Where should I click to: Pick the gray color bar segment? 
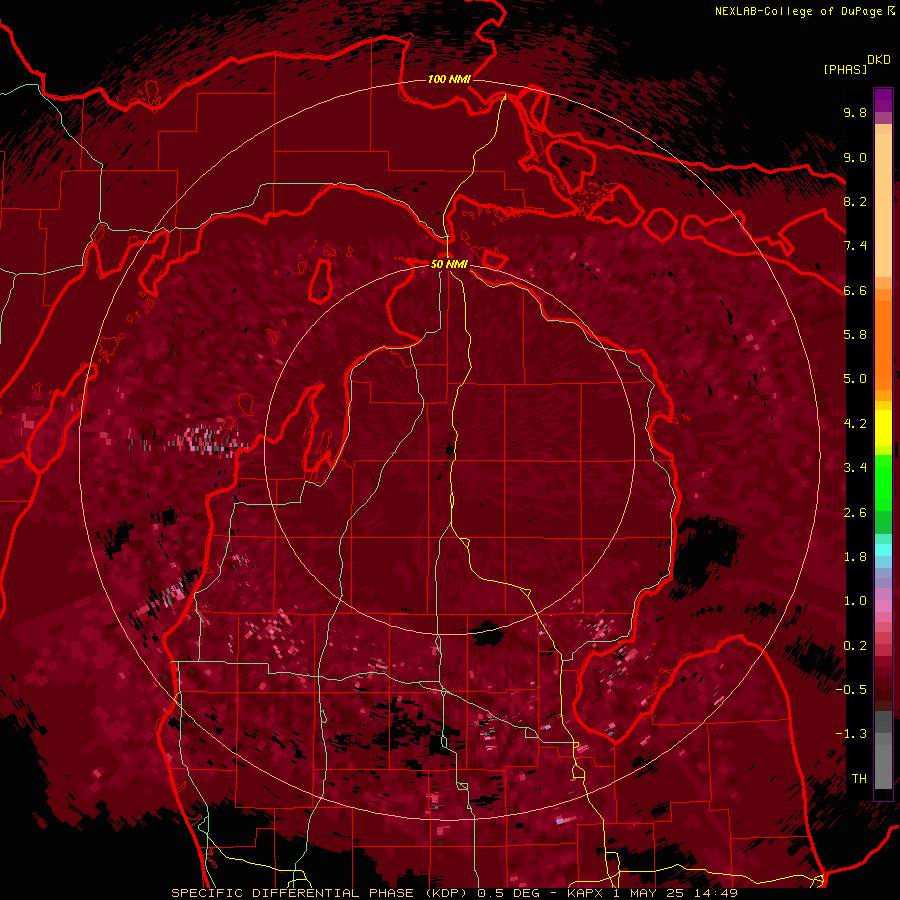pyautogui.click(x=883, y=752)
